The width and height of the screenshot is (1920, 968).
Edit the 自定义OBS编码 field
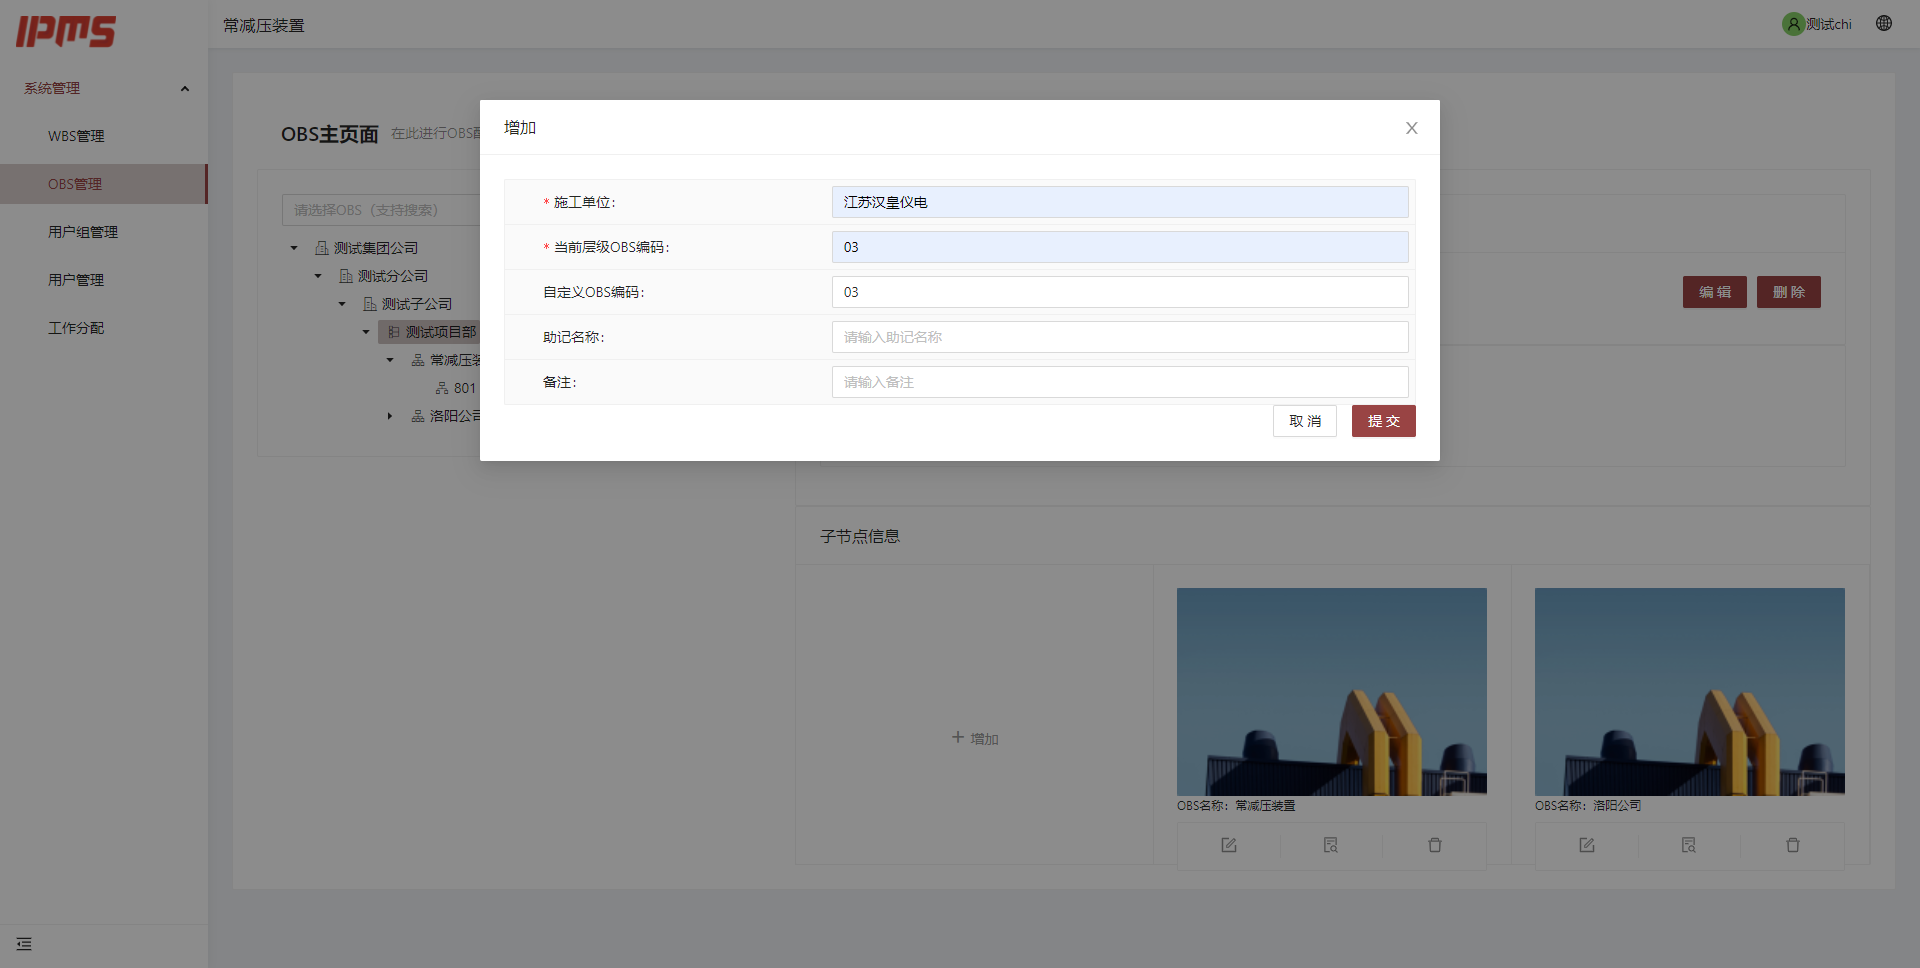tap(1120, 292)
